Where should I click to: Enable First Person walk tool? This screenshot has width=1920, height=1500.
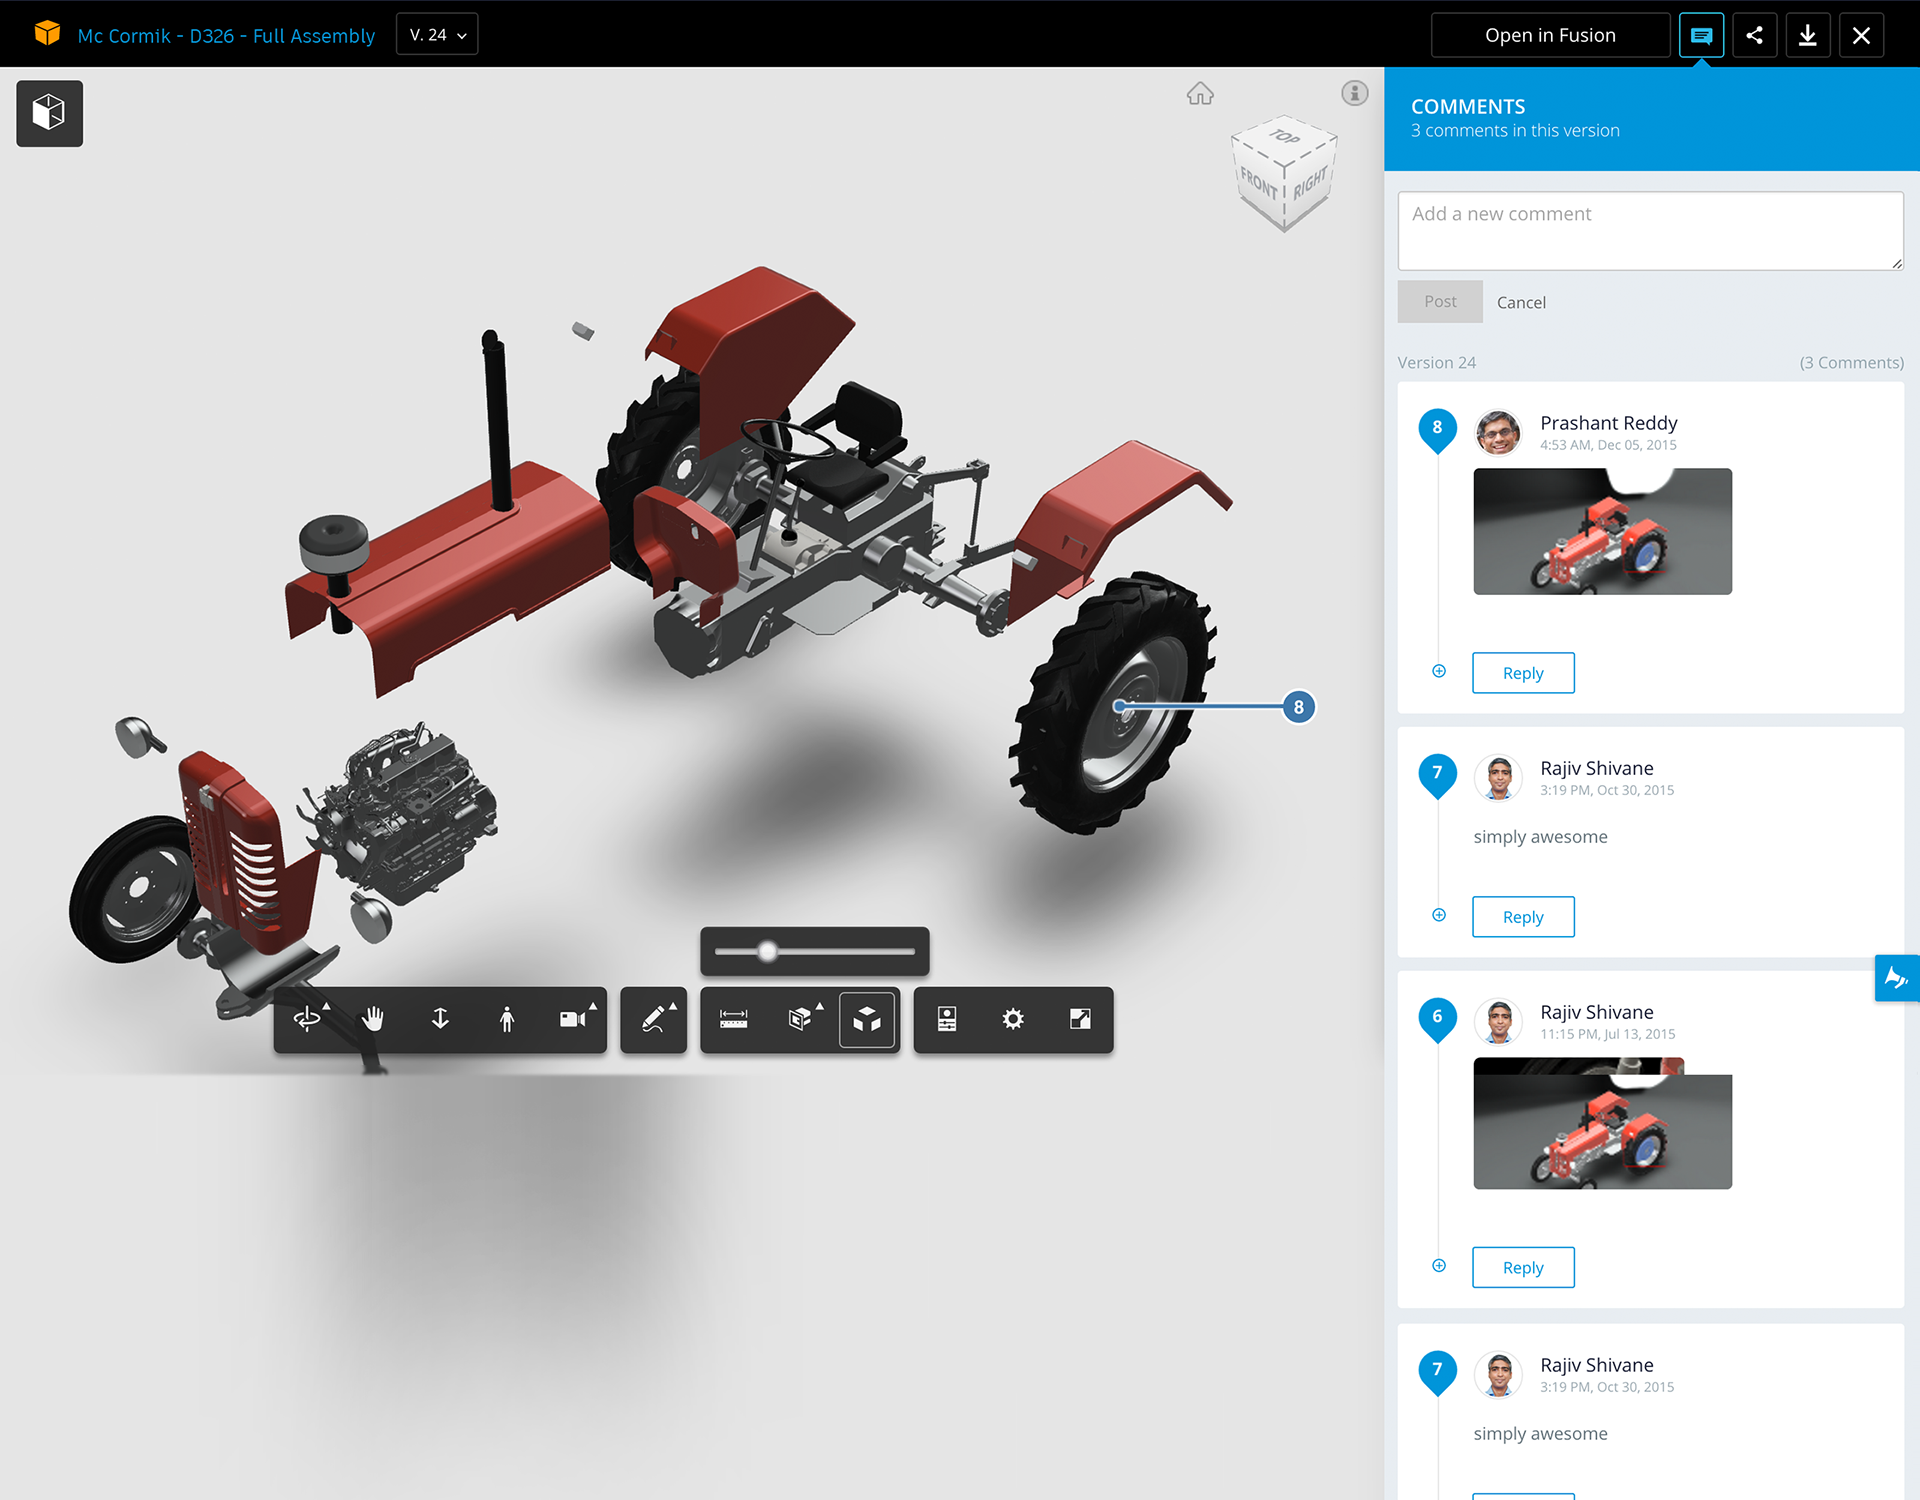pos(507,1019)
